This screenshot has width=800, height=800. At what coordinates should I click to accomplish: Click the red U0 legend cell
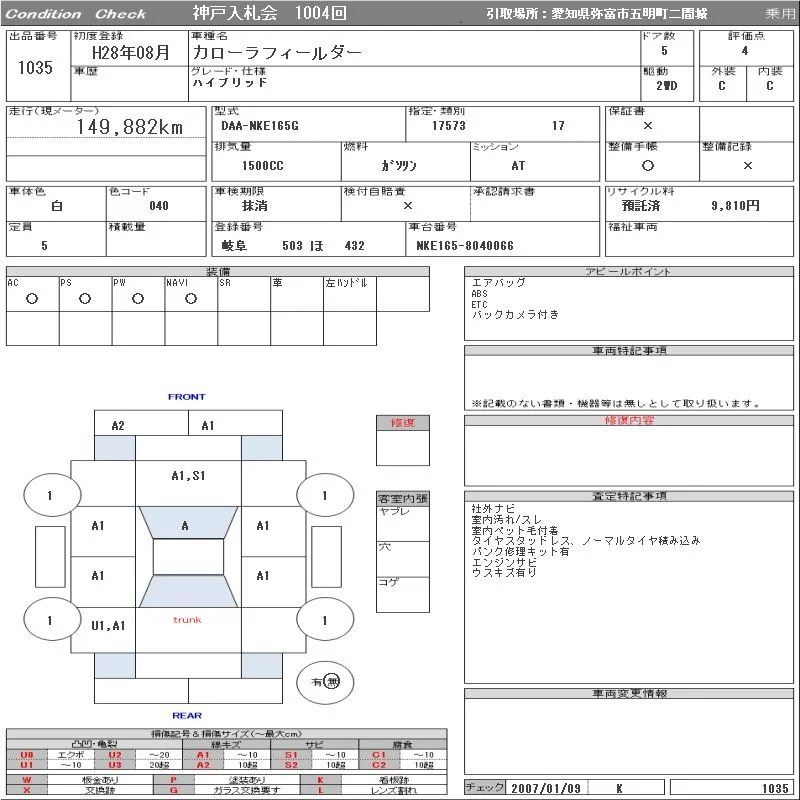(x=27, y=755)
